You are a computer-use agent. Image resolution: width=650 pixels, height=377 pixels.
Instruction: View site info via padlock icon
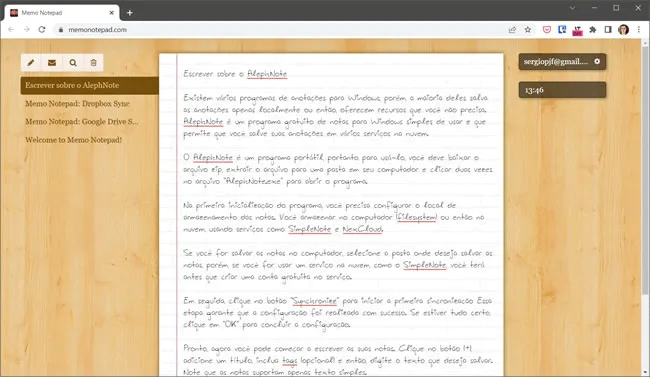[x=61, y=29]
